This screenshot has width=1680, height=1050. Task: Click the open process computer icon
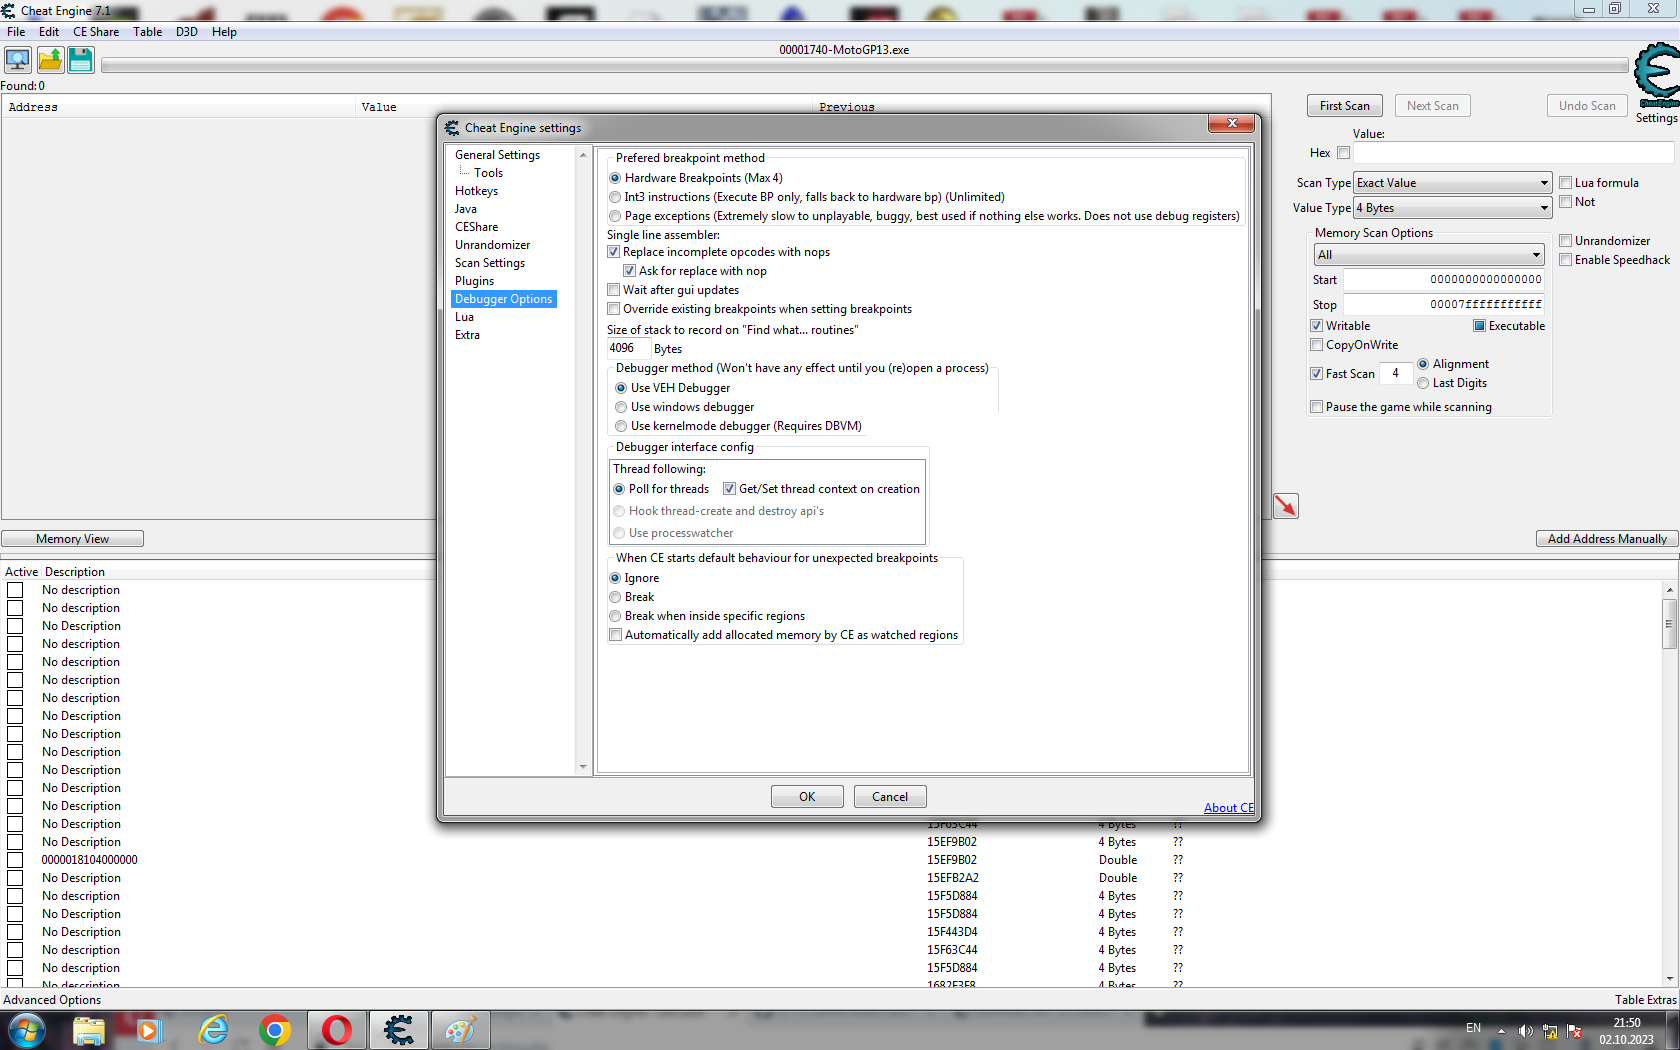(18, 60)
